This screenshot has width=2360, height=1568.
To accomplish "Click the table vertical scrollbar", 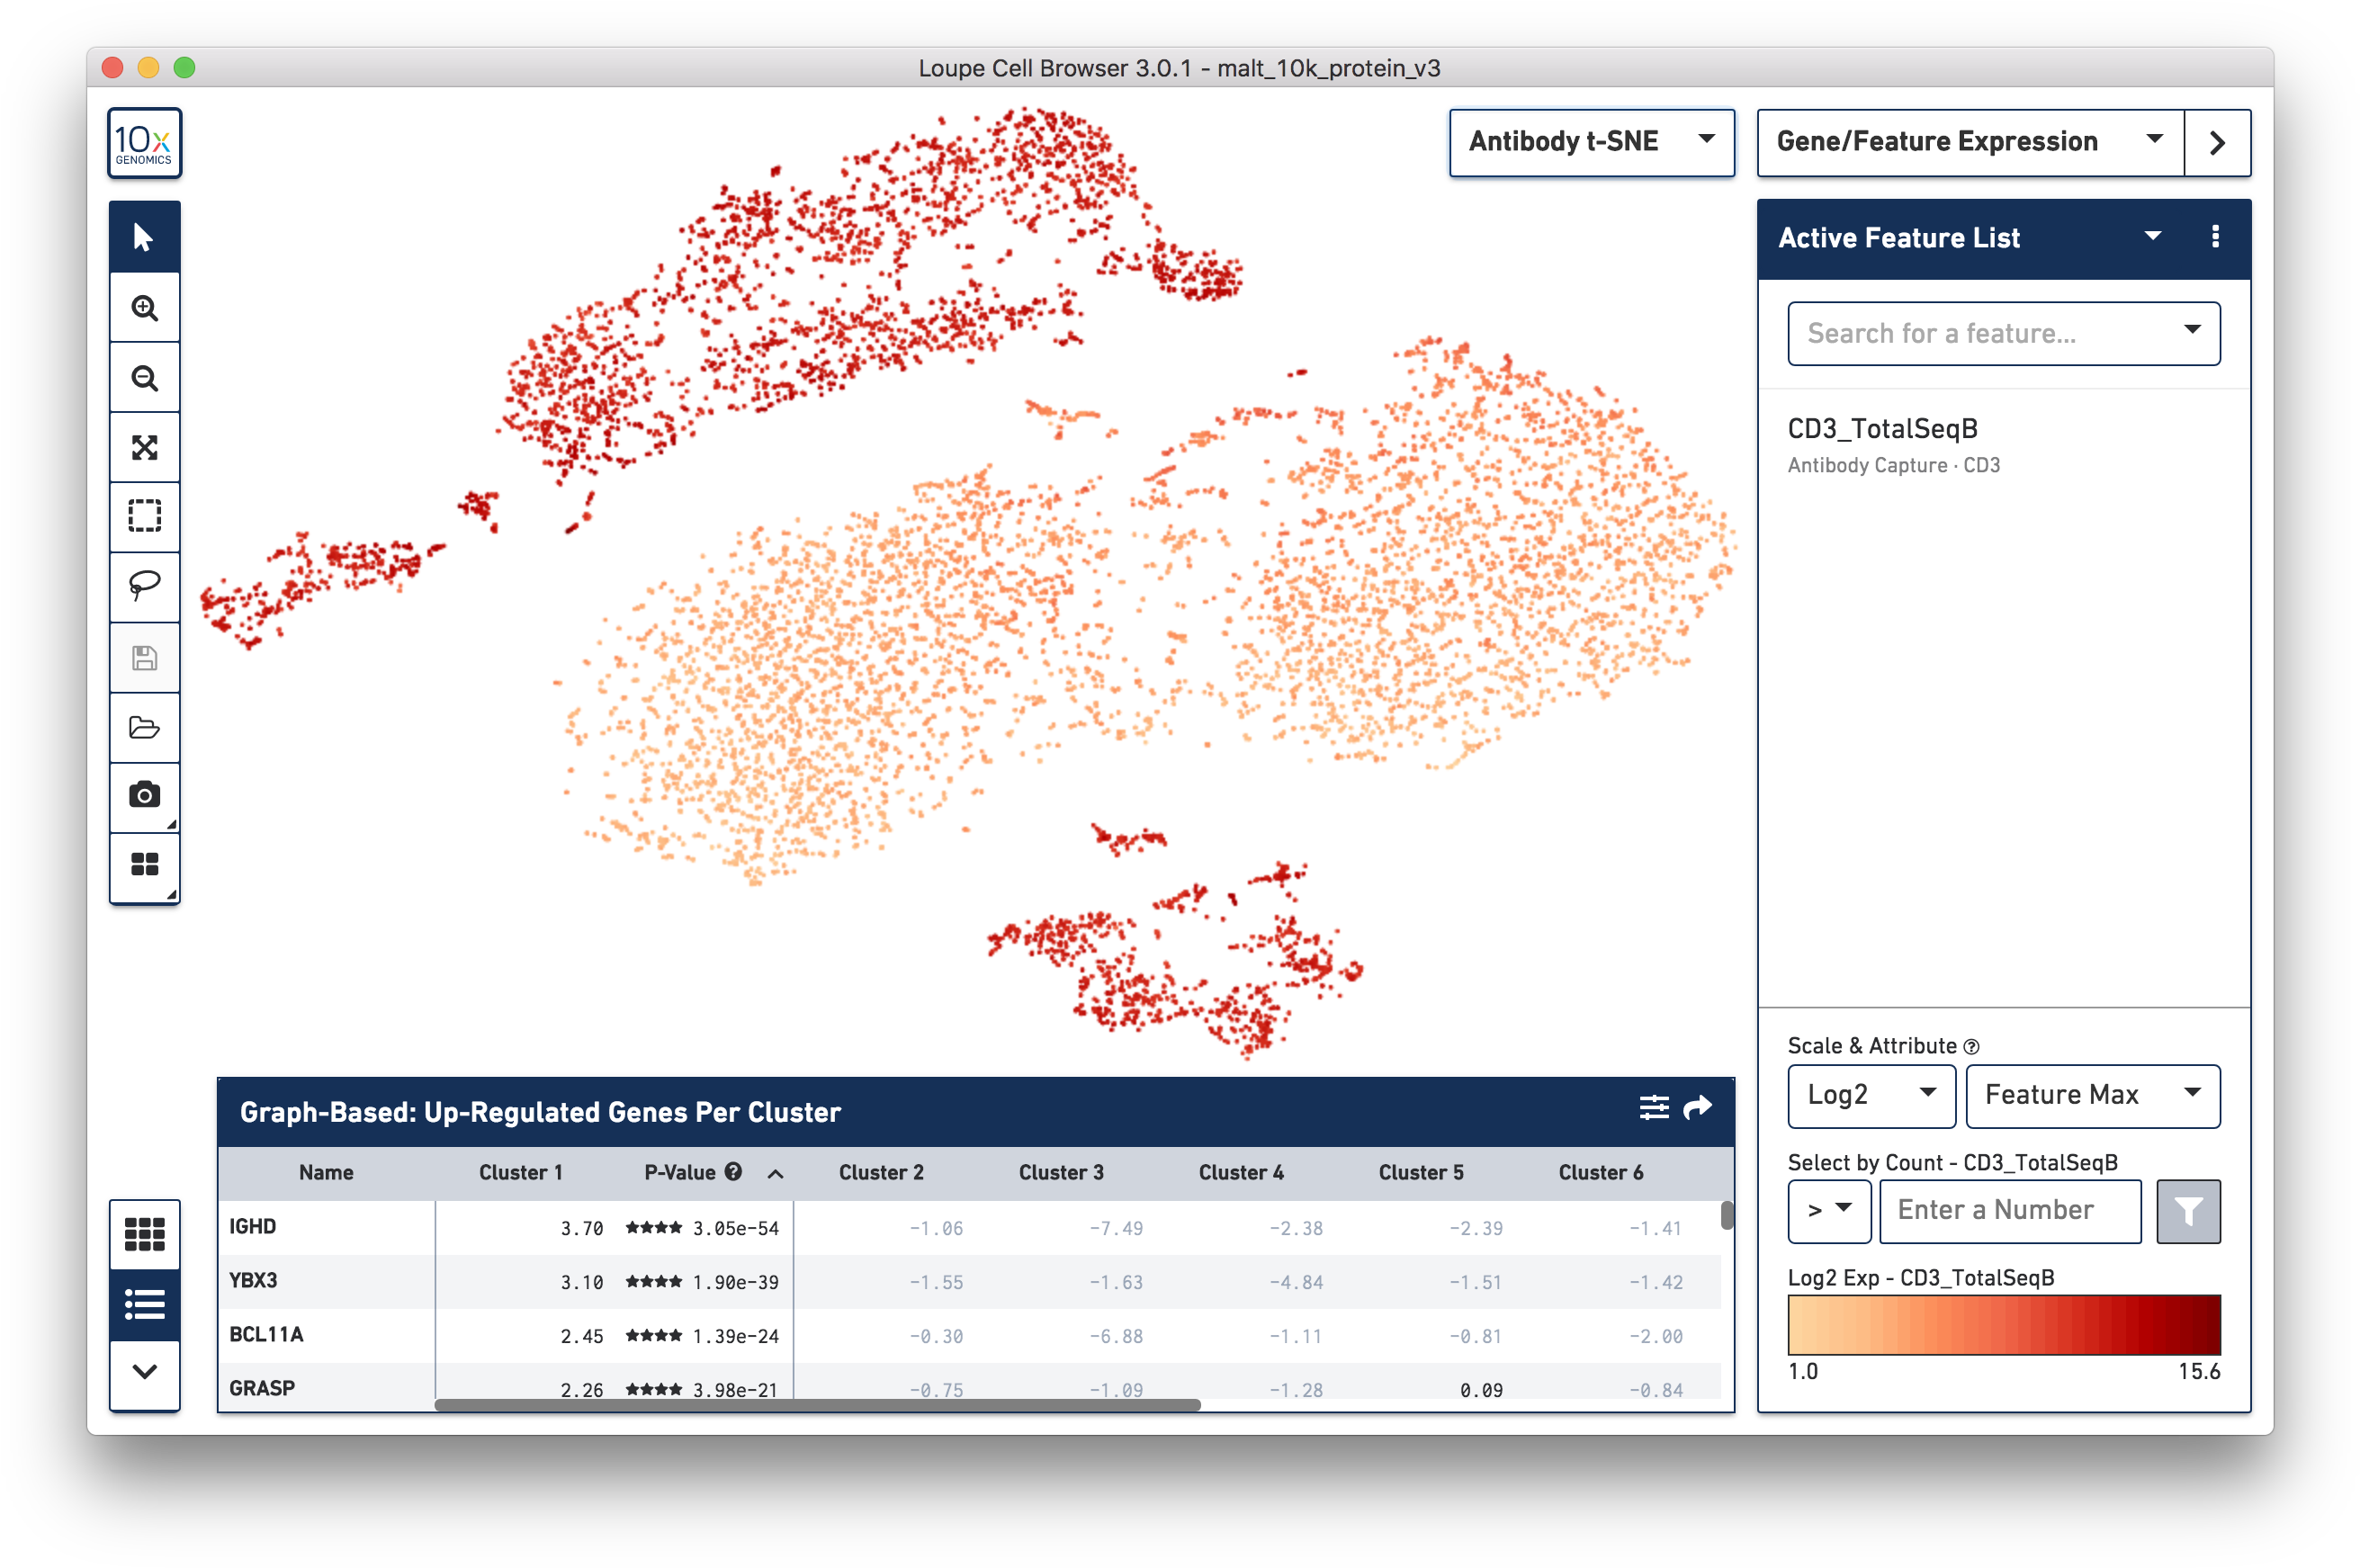I will (x=1727, y=1215).
